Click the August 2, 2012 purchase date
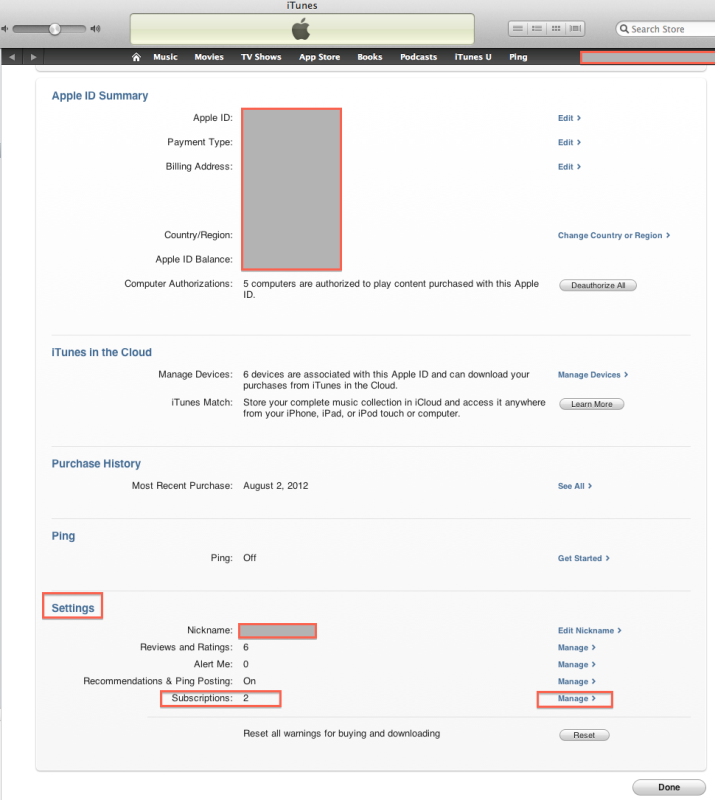715x800 pixels. click(x=276, y=486)
